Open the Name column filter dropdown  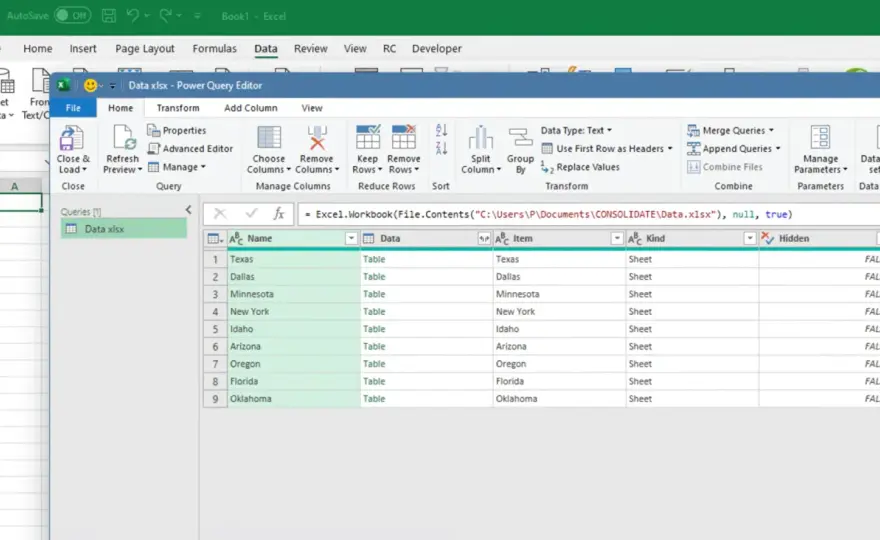pos(351,239)
